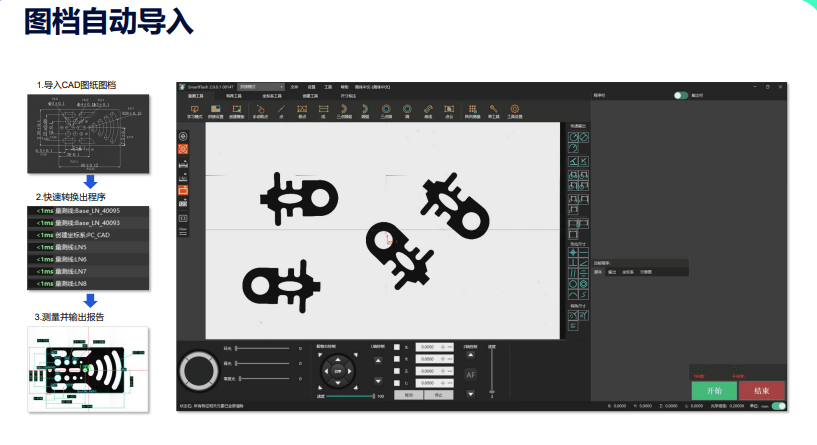This screenshot has height=445, width=817.
Task: Click the center stop button on direction pad
Action: pyautogui.click(x=338, y=371)
